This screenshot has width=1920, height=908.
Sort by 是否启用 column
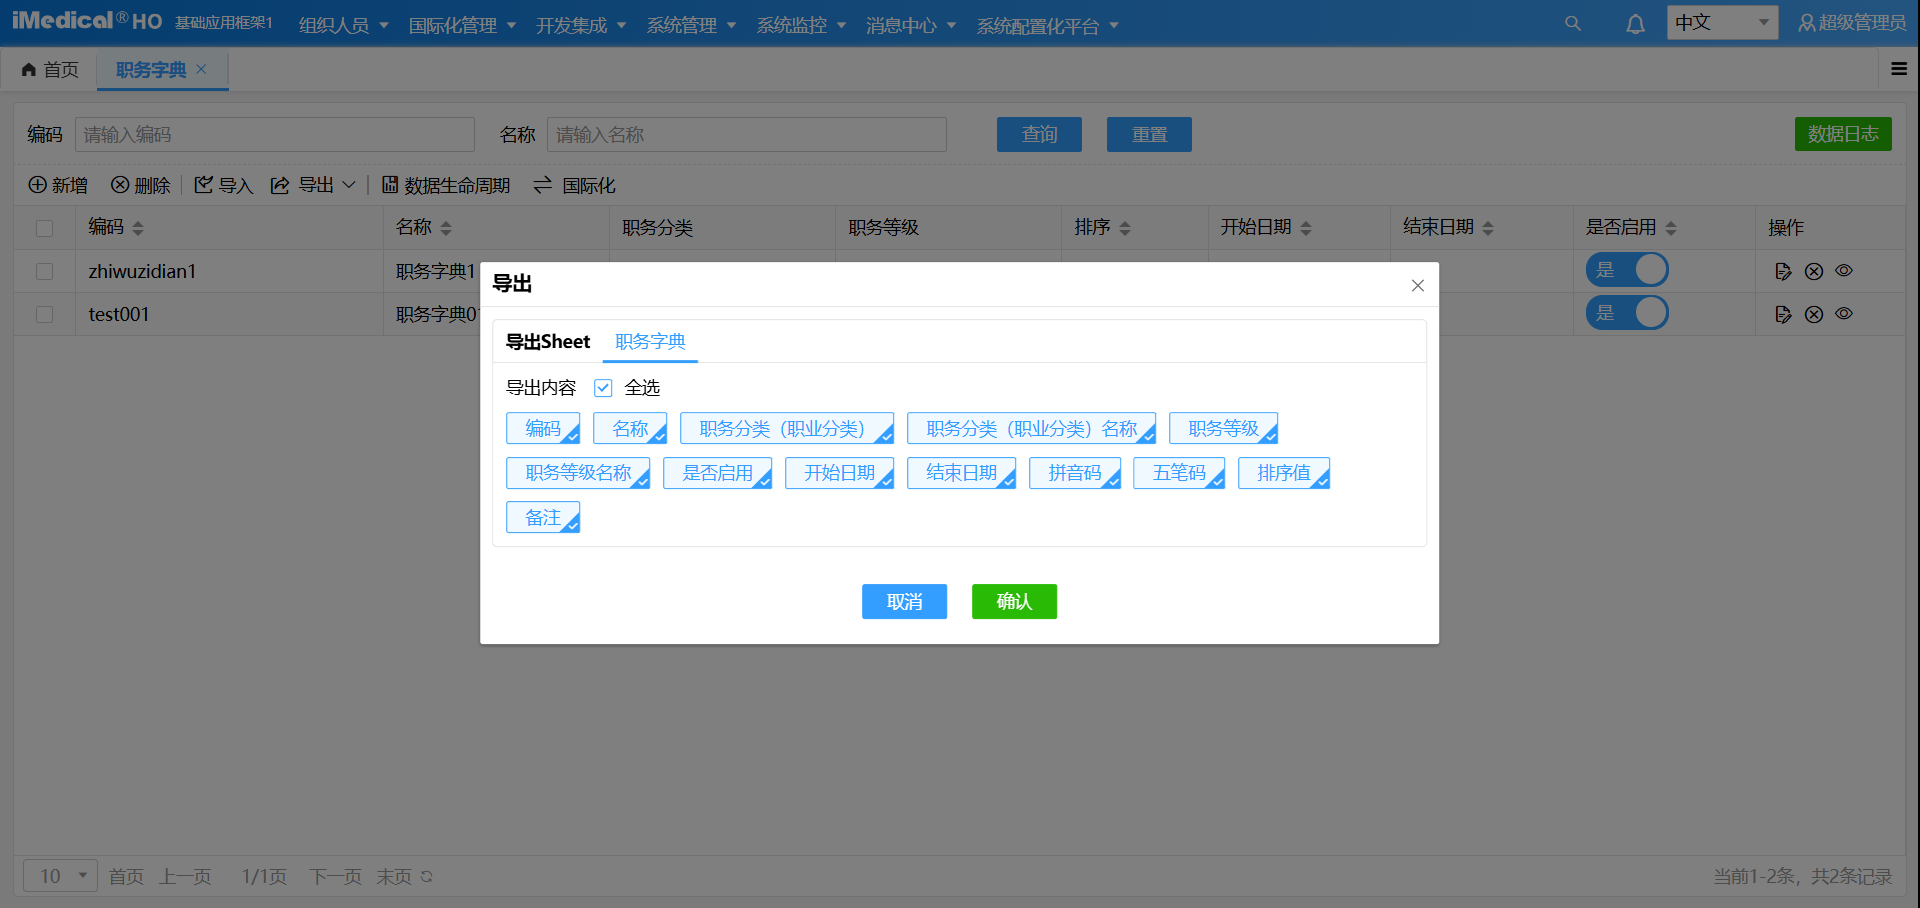click(x=1671, y=228)
